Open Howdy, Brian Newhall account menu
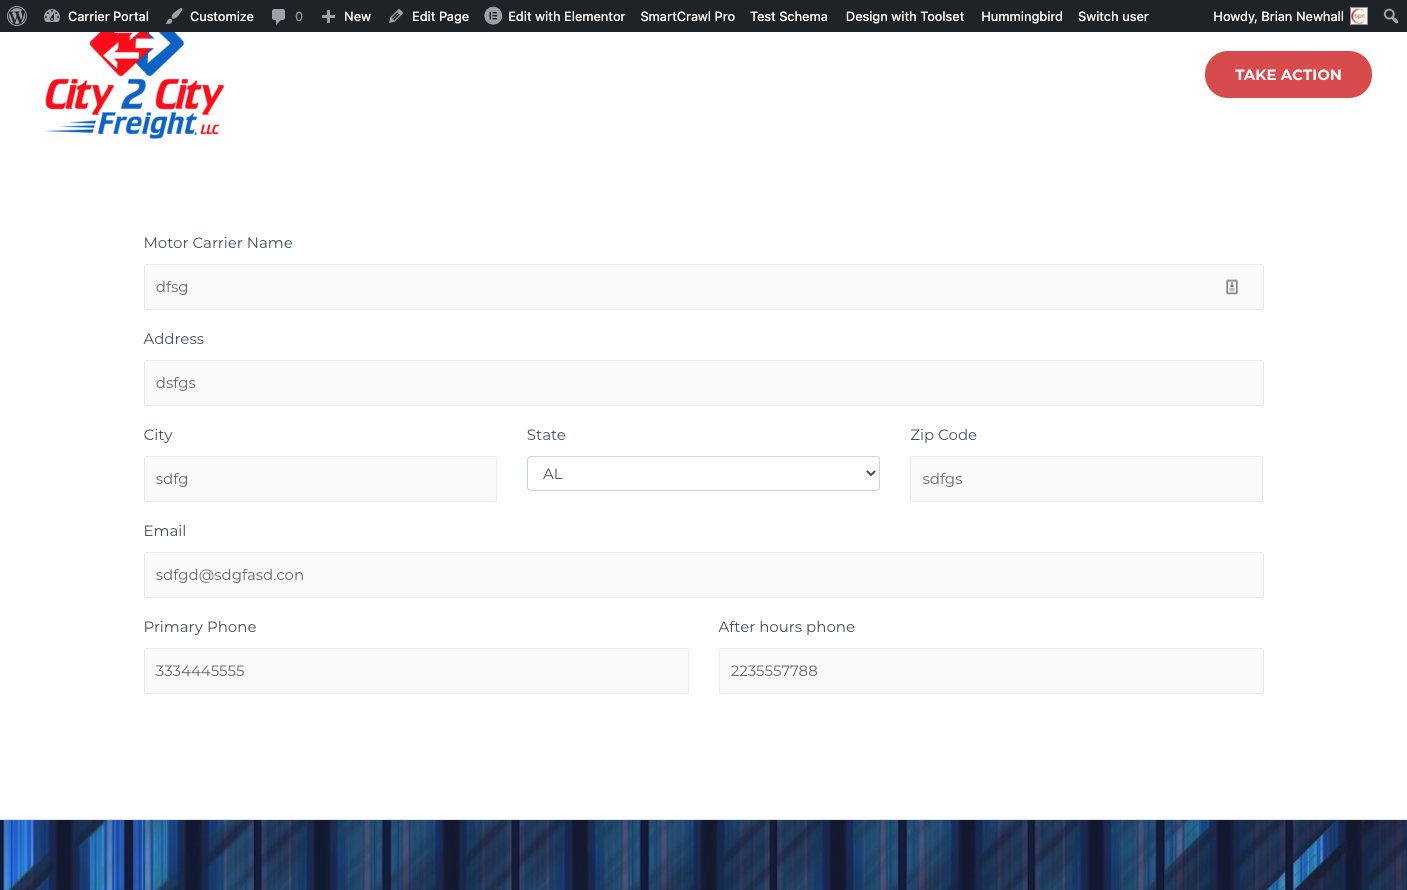The height and width of the screenshot is (890, 1407). [1289, 16]
